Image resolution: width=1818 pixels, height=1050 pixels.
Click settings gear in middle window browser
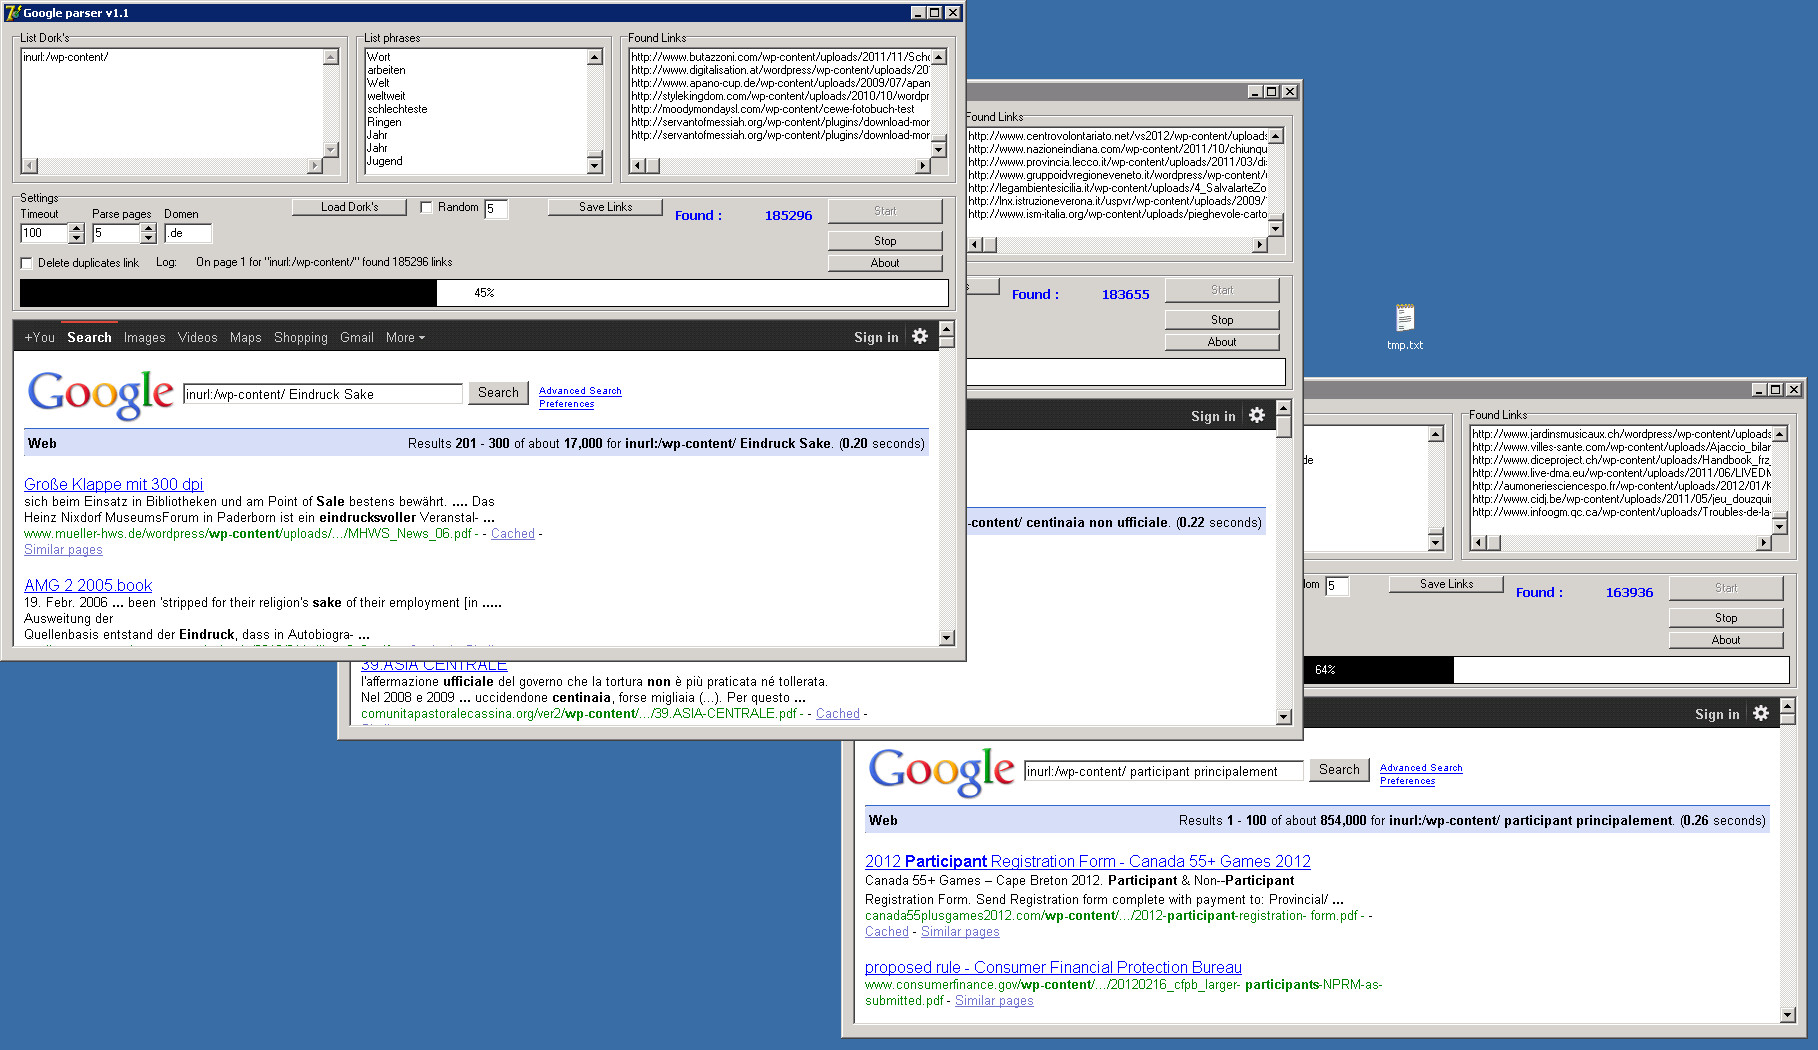(x=1257, y=415)
